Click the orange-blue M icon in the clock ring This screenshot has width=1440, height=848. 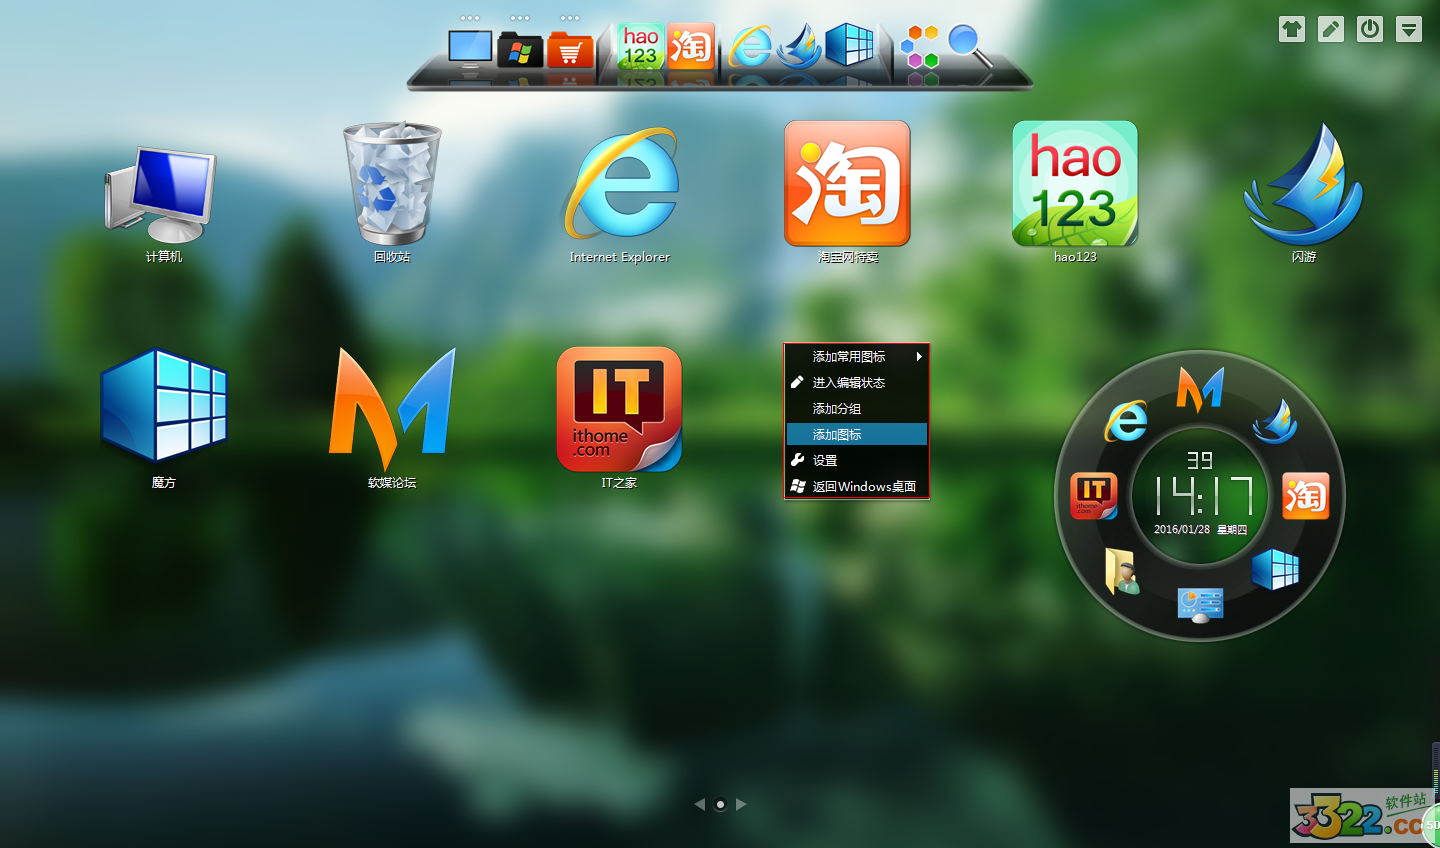click(x=1200, y=389)
